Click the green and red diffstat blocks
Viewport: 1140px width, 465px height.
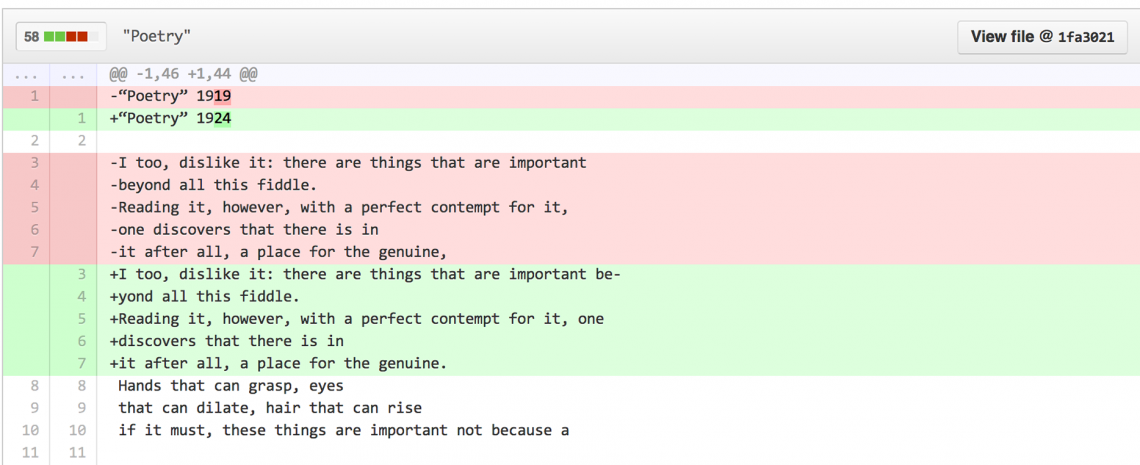tap(66, 37)
